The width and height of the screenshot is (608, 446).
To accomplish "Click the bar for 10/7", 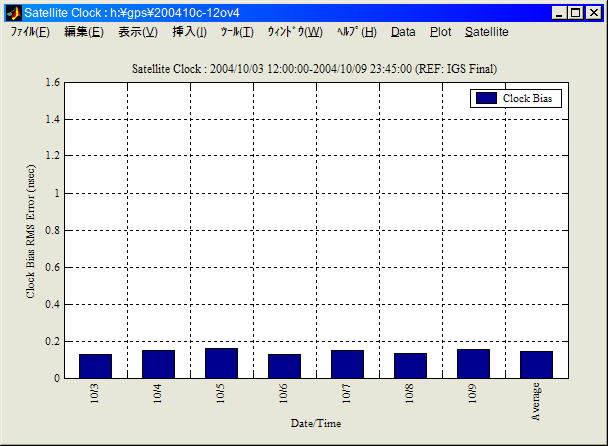I will [347, 364].
